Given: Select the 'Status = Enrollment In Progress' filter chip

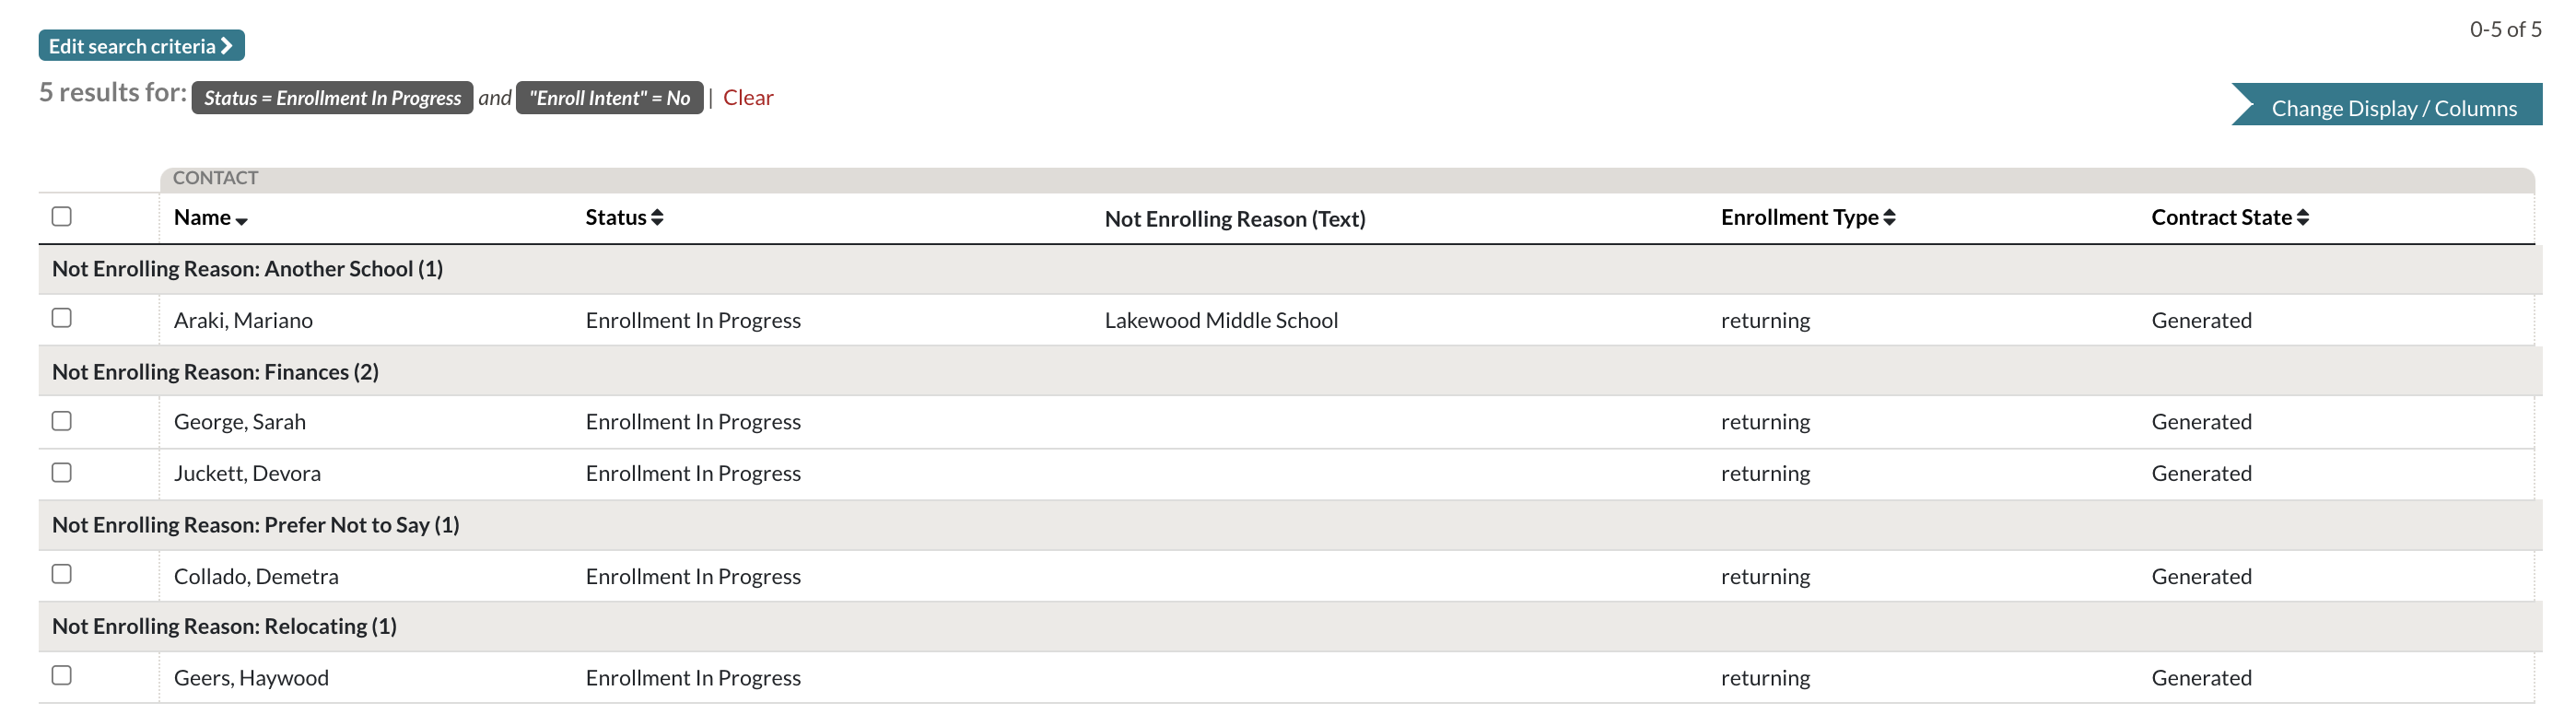Looking at the screenshot, I should (332, 98).
